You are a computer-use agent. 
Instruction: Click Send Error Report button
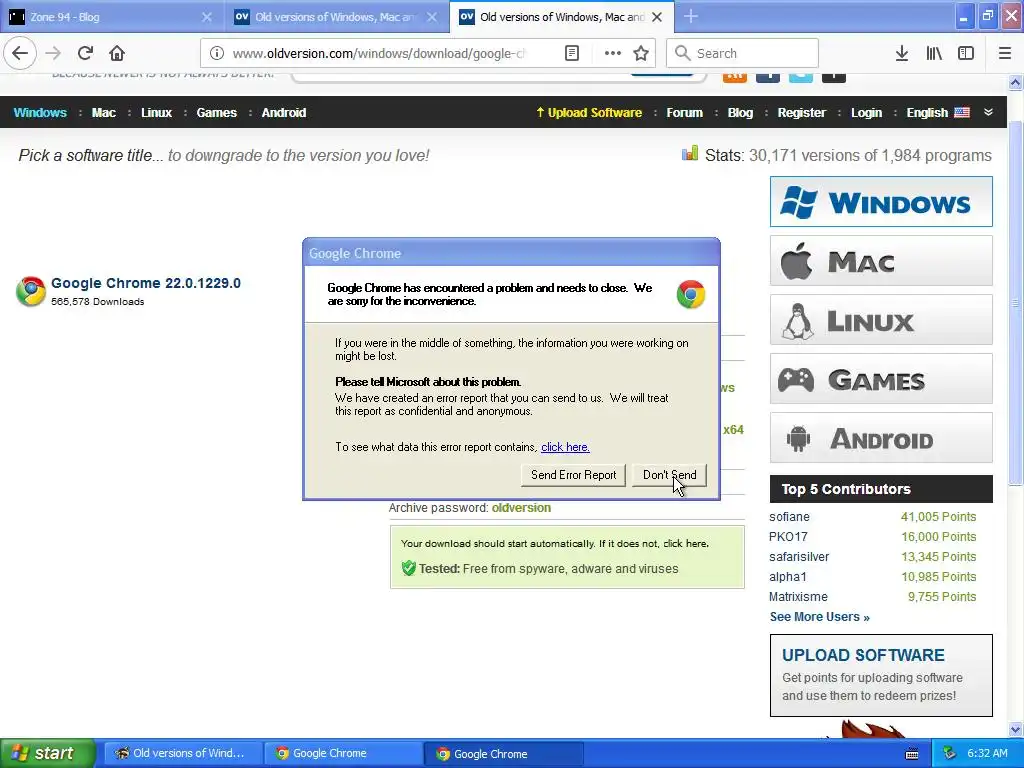click(x=573, y=475)
